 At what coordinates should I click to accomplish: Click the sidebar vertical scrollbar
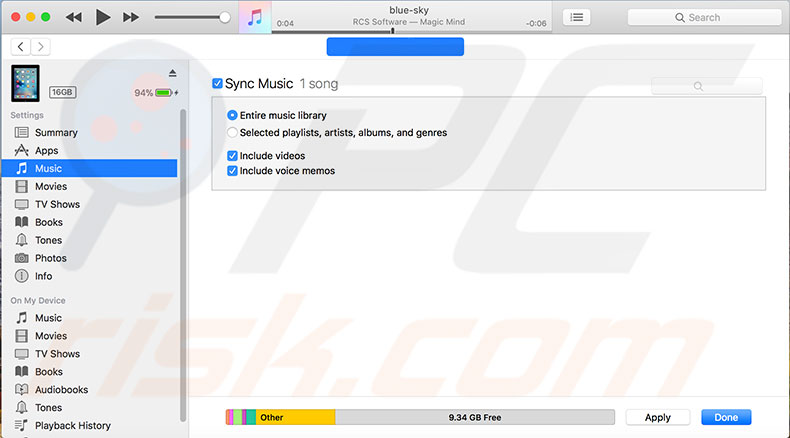pyautogui.click(x=183, y=265)
